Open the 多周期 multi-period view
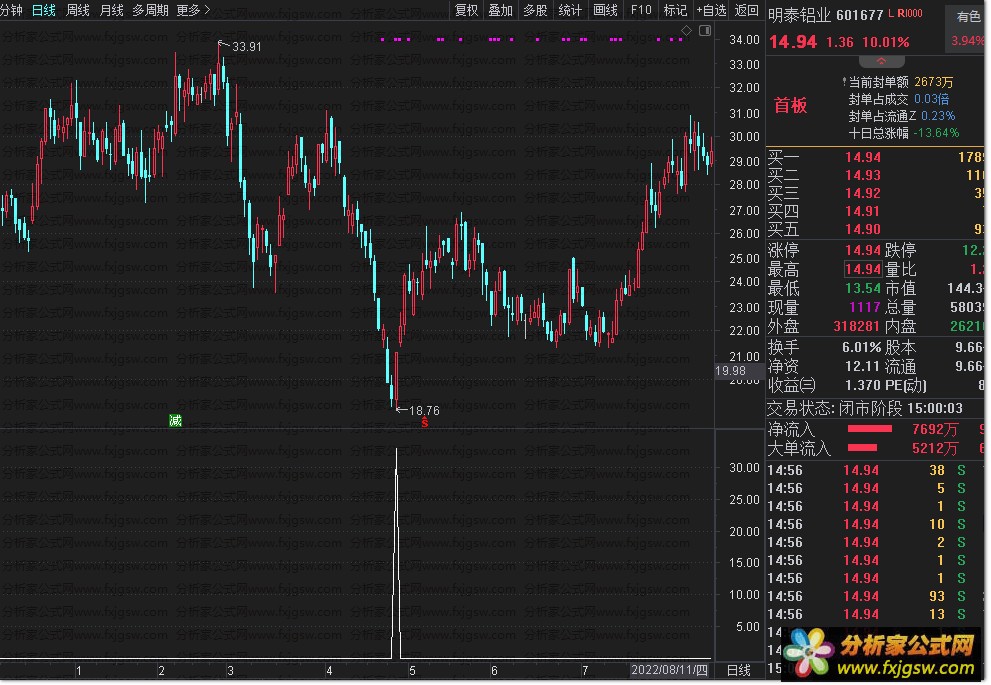Screen dimensions: 991x685 [150, 10]
